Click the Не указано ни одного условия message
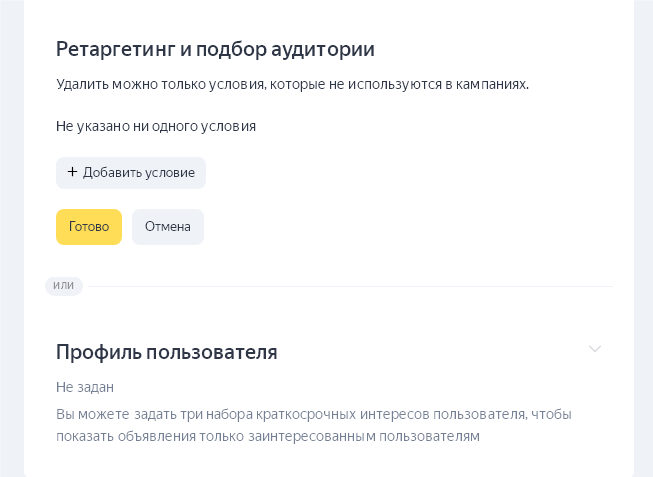The height and width of the screenshot is (477, 653). click(156, 126)
